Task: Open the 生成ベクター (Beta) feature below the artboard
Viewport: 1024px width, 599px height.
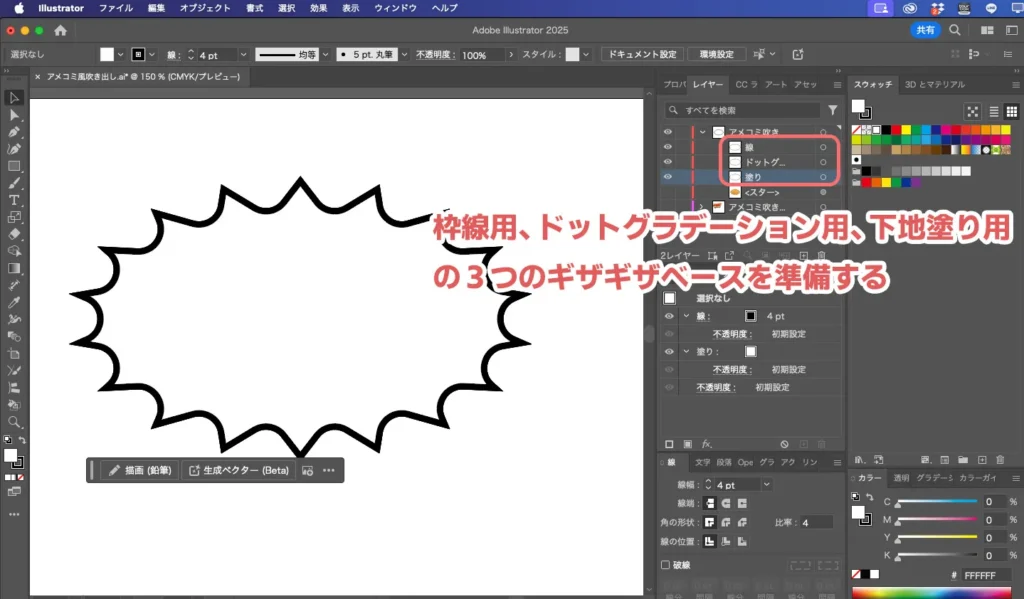Action: coord(247,470)
